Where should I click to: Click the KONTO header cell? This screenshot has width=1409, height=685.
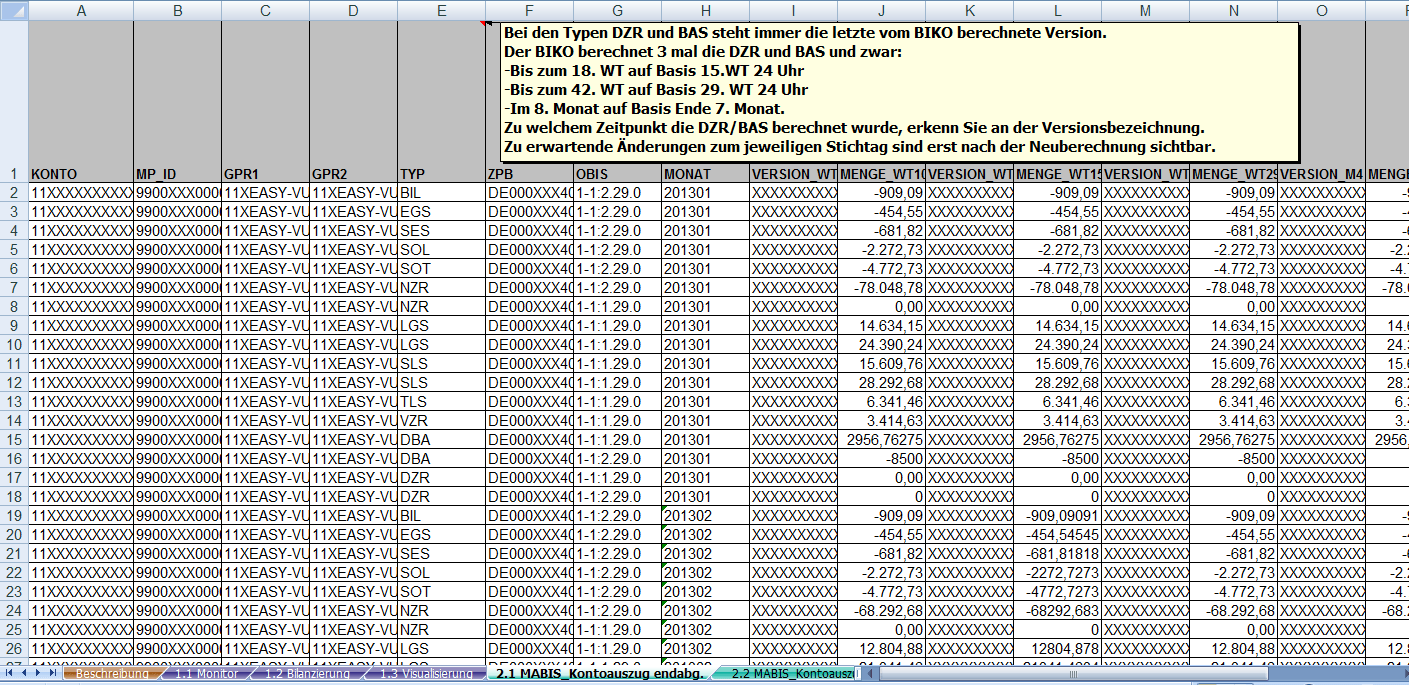pyautogui.click(x=80, y=173)
